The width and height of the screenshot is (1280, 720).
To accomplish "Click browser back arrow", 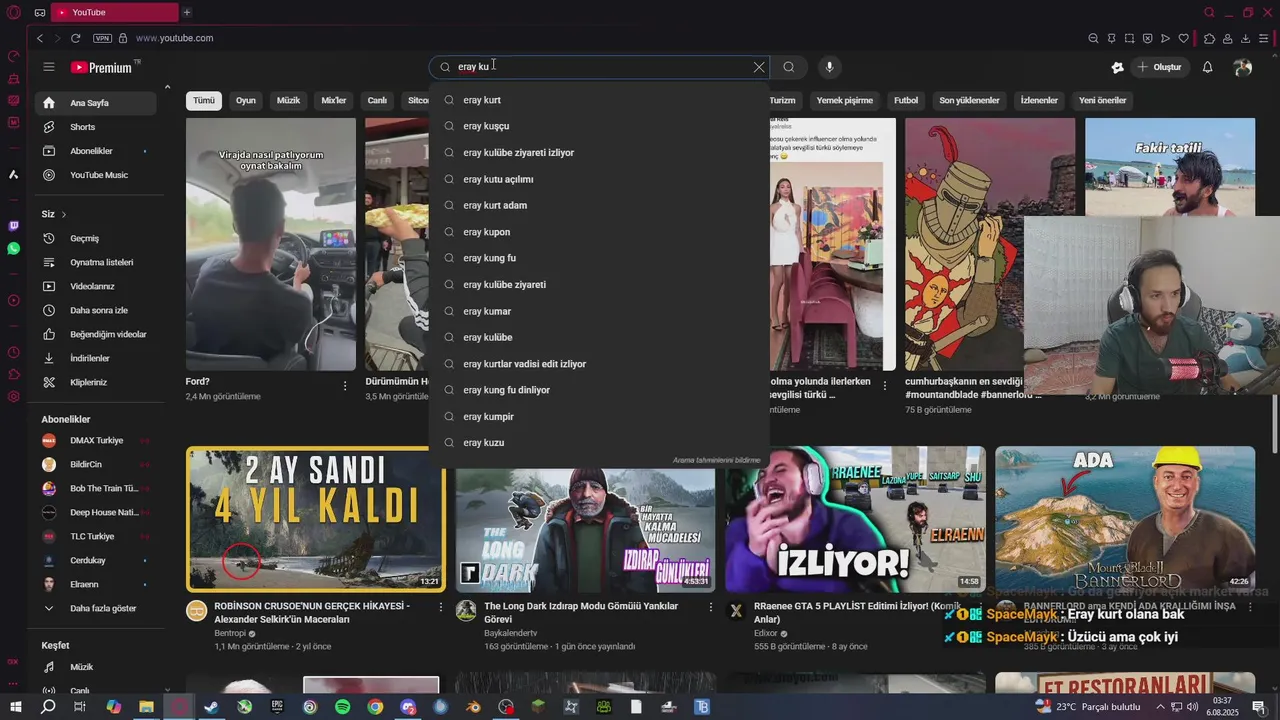I will click(40, 38).
